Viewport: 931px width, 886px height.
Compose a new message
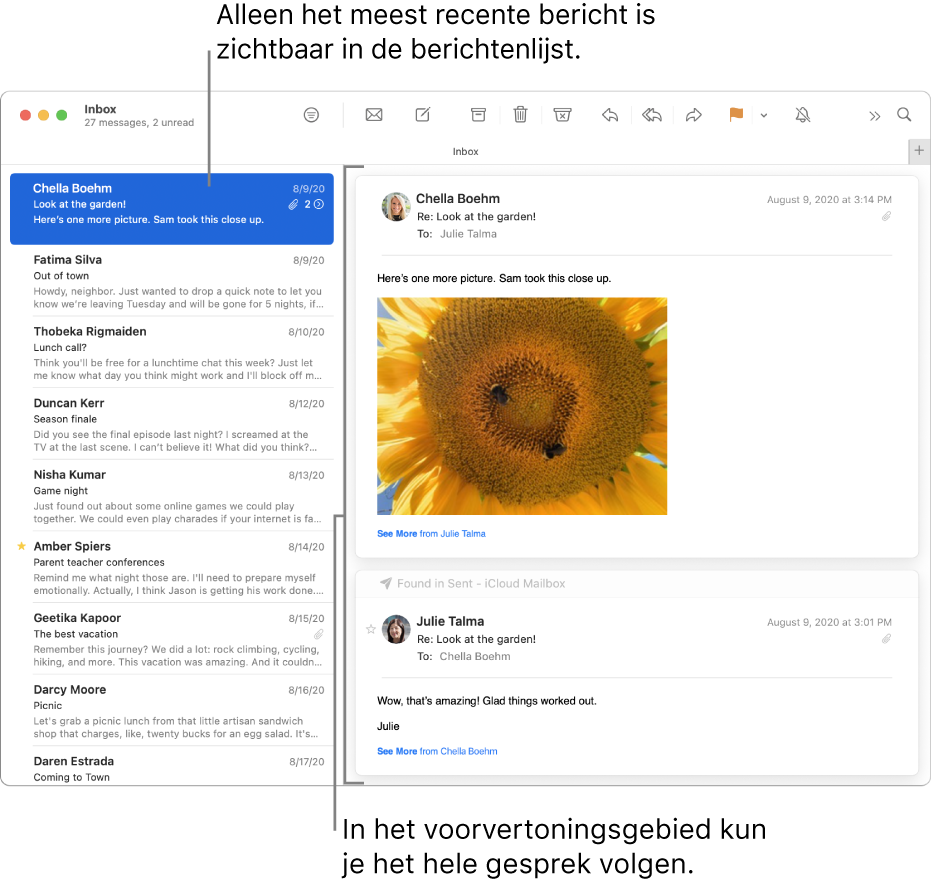click(x=423, y=115)
